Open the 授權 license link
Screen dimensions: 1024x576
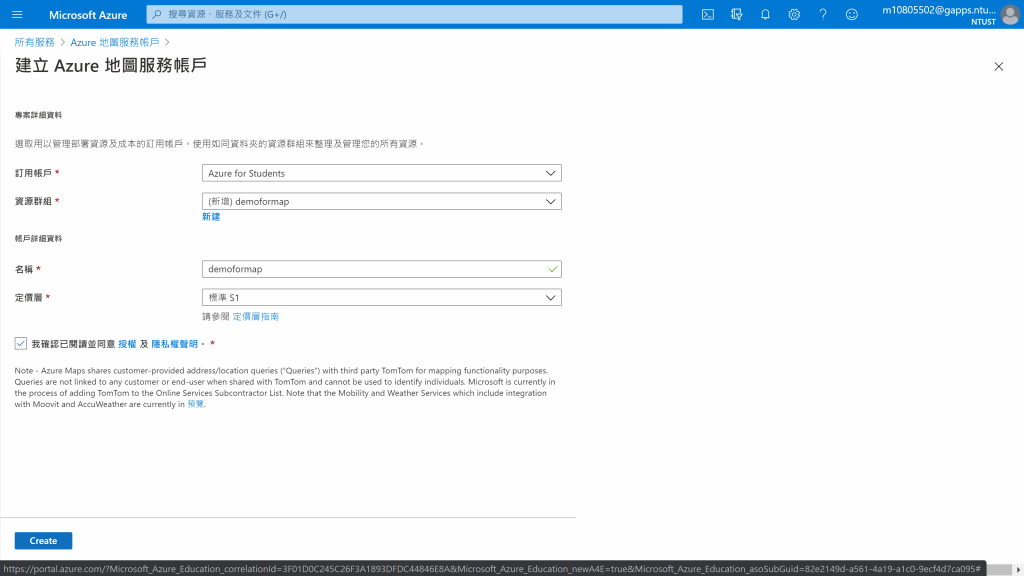(127, 344)
